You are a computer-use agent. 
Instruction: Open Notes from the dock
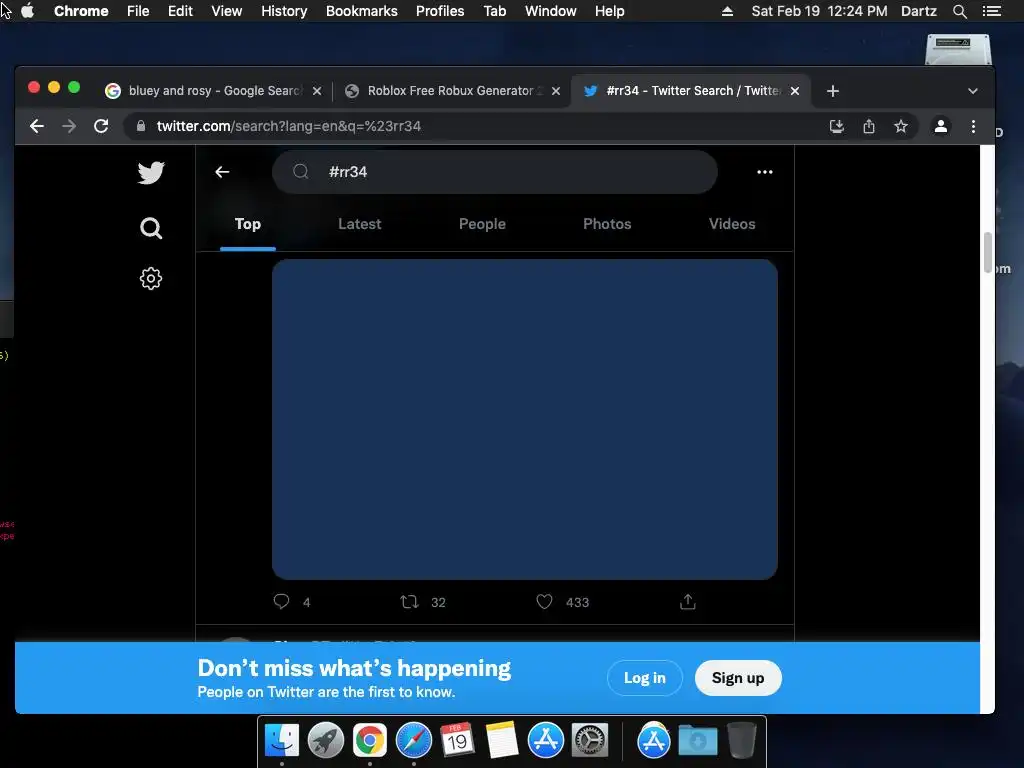[502, 741]
